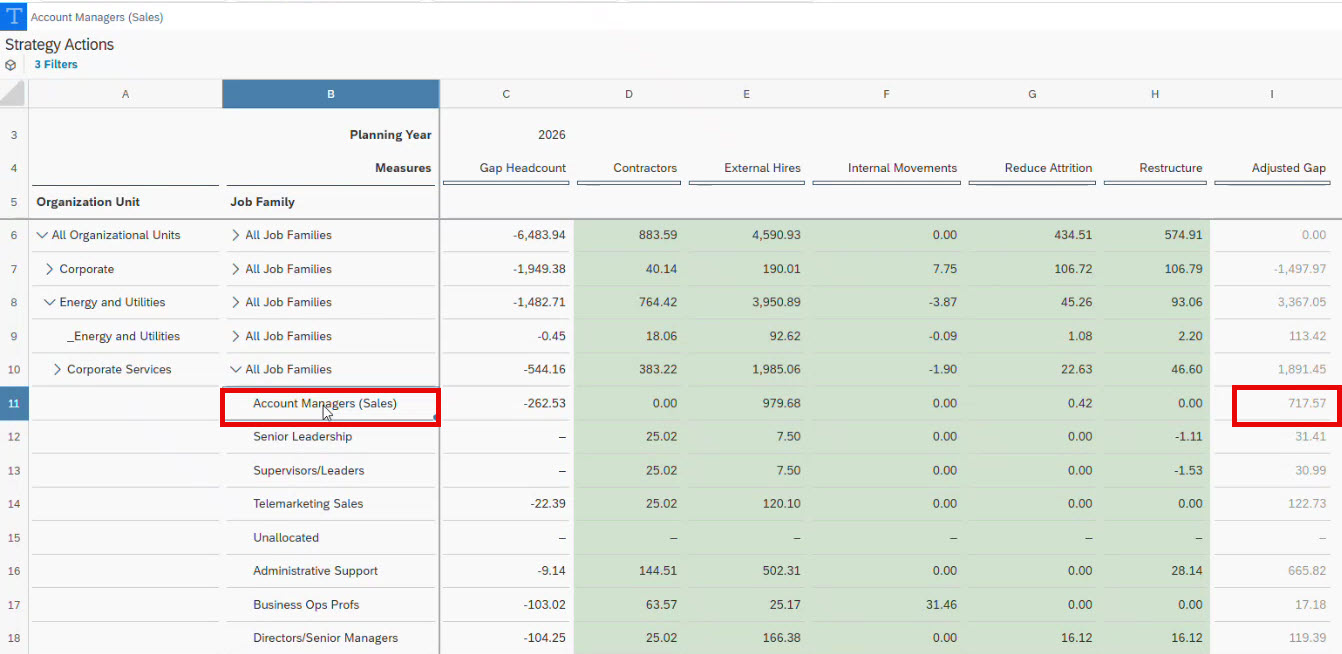Select the Telemarketing Sales job family cell

308,504
